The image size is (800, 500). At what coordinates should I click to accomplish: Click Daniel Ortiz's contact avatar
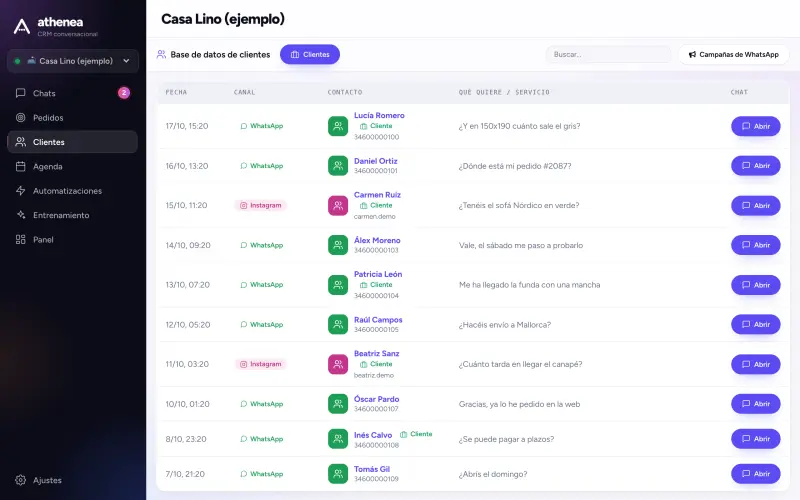[338, 166]
